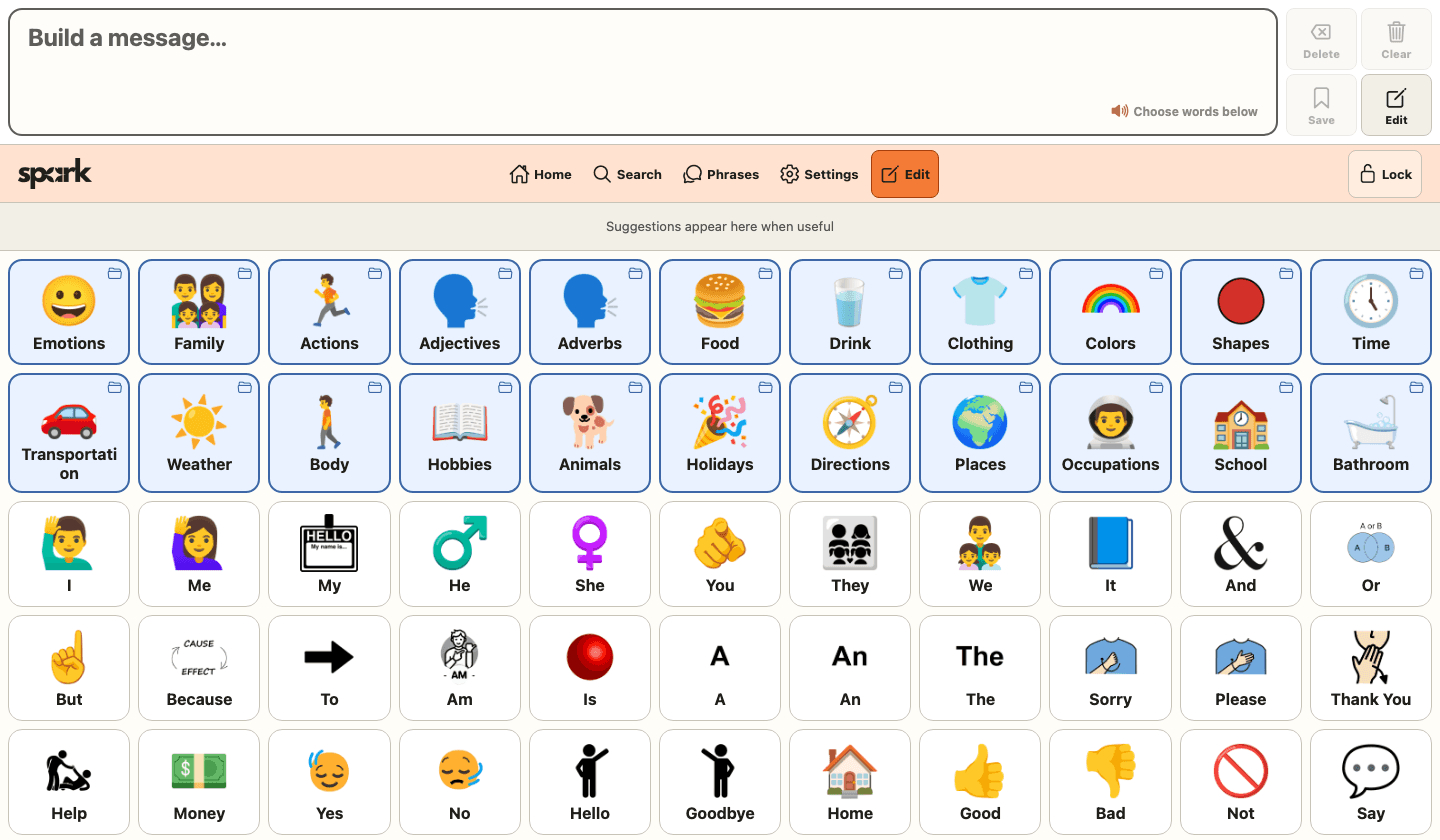Click the Edit button below Clear

pyautogui.click(x=1396, y=105)
